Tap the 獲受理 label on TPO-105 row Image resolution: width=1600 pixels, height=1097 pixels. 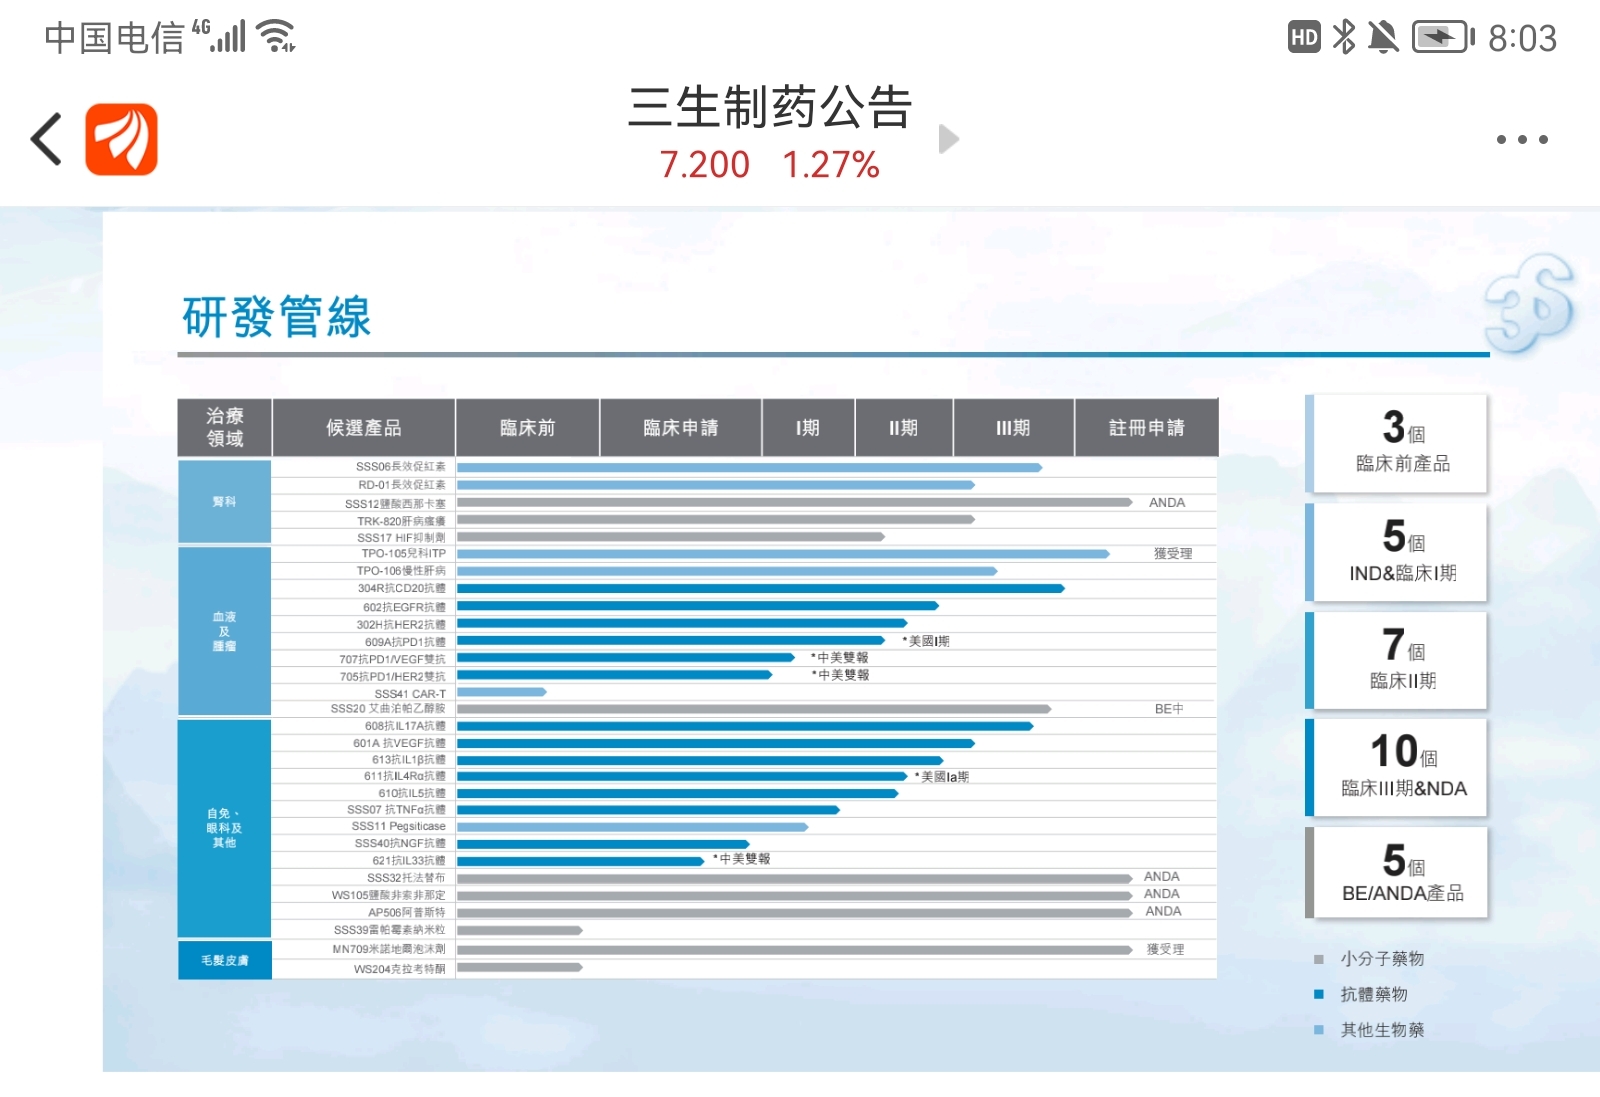tap(1173, 554)
